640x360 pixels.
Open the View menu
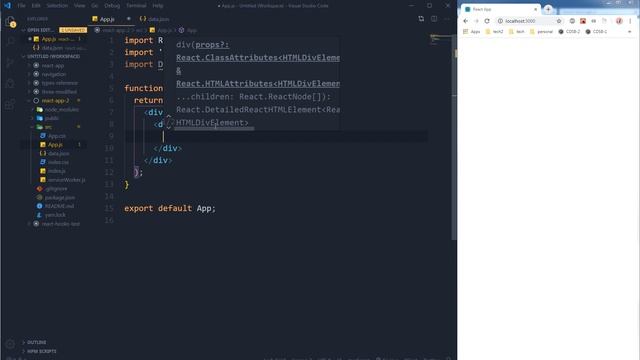80,6
